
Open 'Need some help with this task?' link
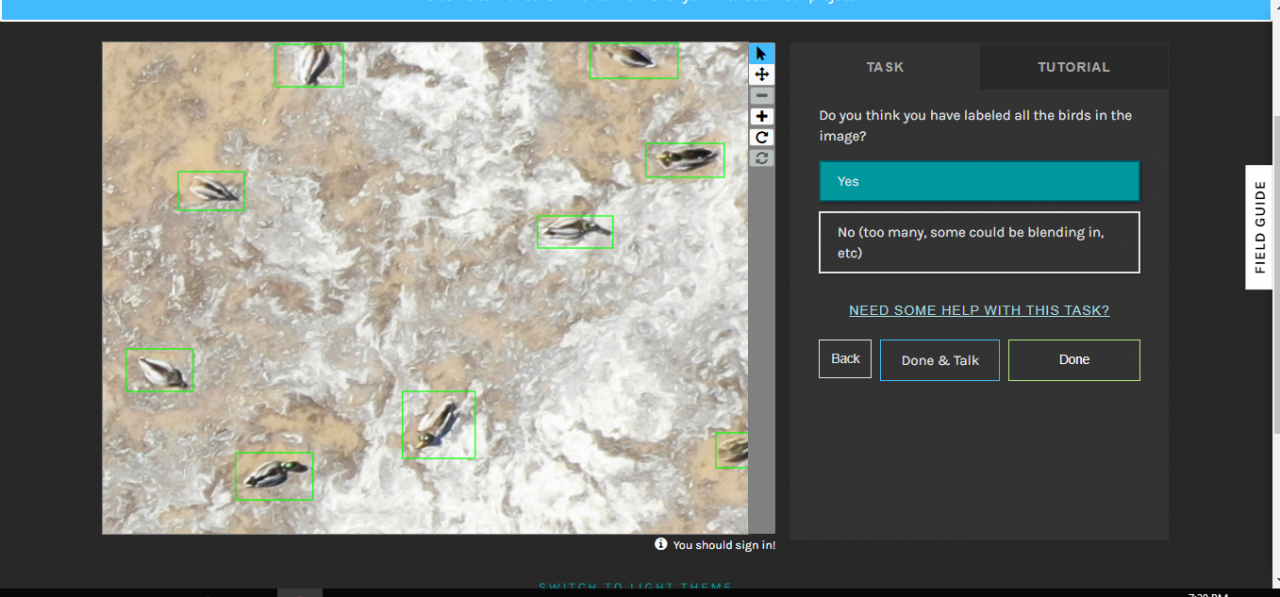[x=979, y=310]
